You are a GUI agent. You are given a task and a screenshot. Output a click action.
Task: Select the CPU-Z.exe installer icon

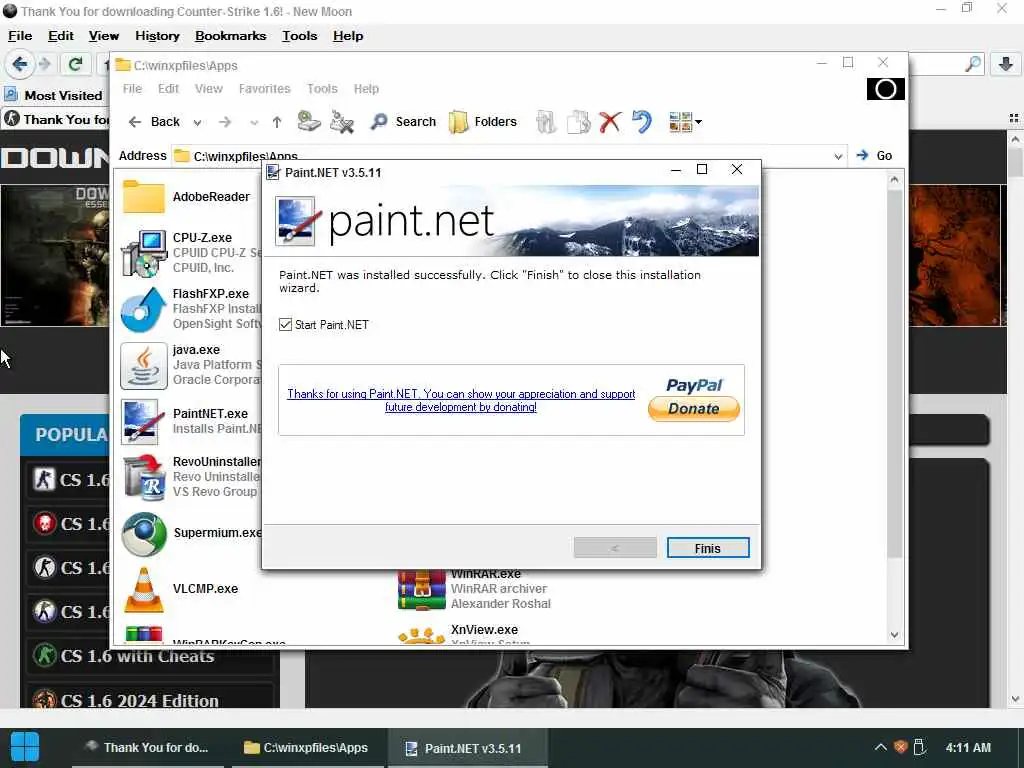tap(144, 253)
